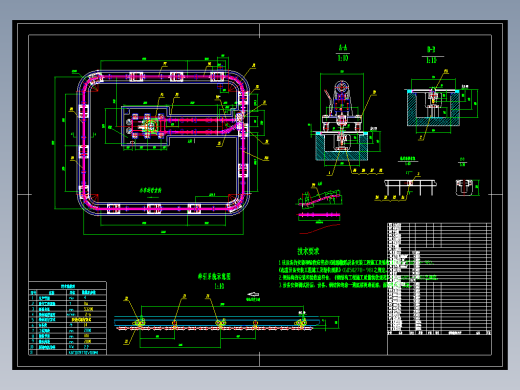Select the chain track side-view diagram
The width and height of the screenshot is (520, 390).
217,323
